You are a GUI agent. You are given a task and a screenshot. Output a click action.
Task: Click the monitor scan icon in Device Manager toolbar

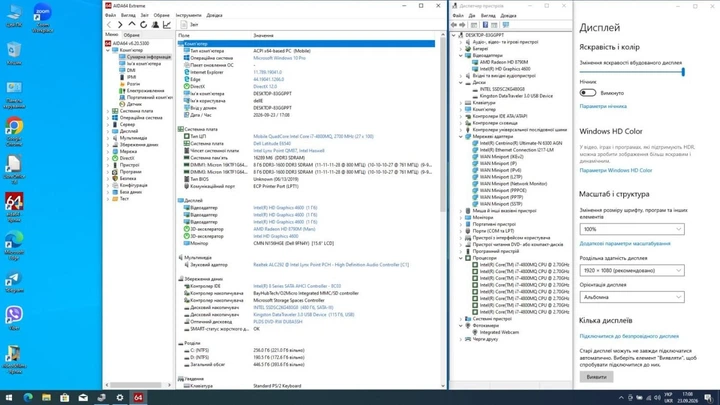pos(506,25)
